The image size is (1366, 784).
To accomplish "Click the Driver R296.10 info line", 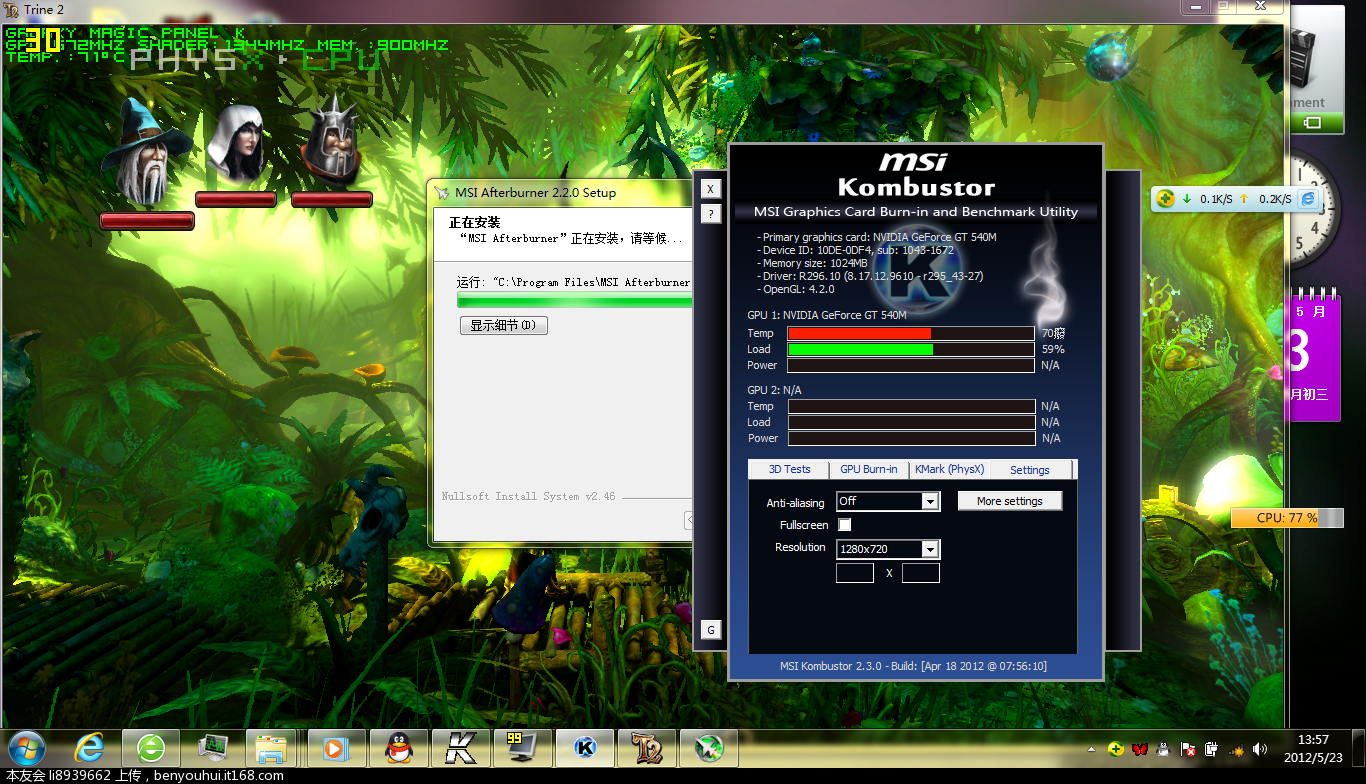I will click(x=870, y=276).
